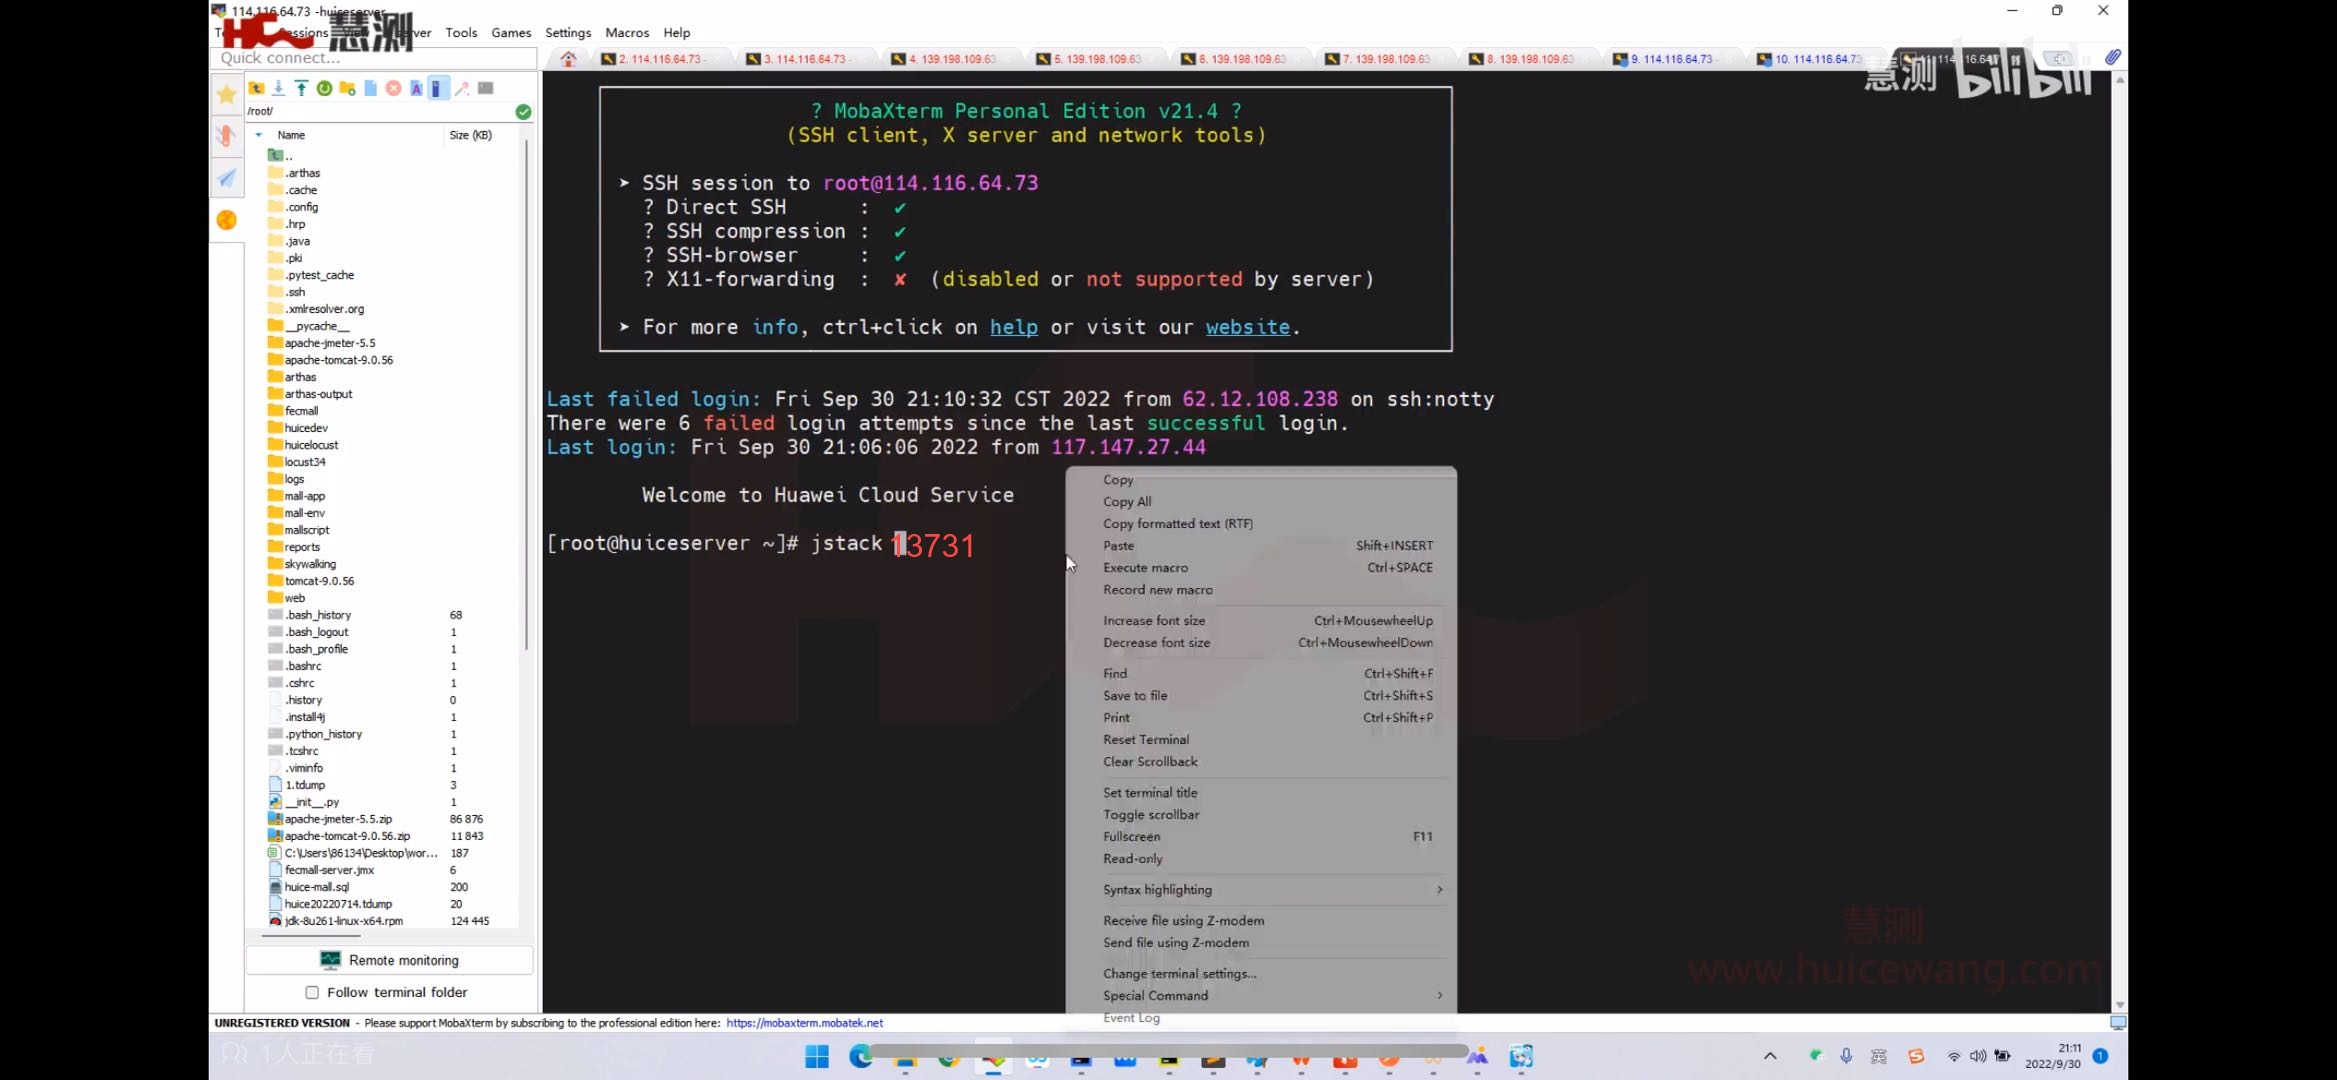Toggle scrollbar from the context menu

point(1150,814)
